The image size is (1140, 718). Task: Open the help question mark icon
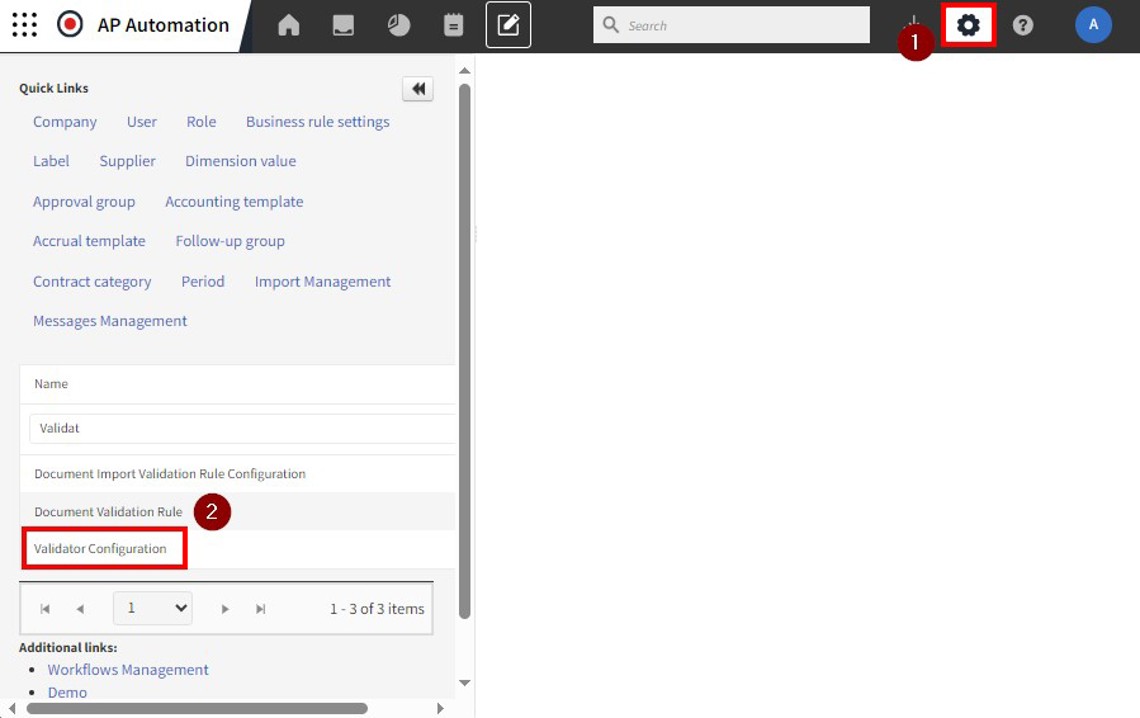1022,26
